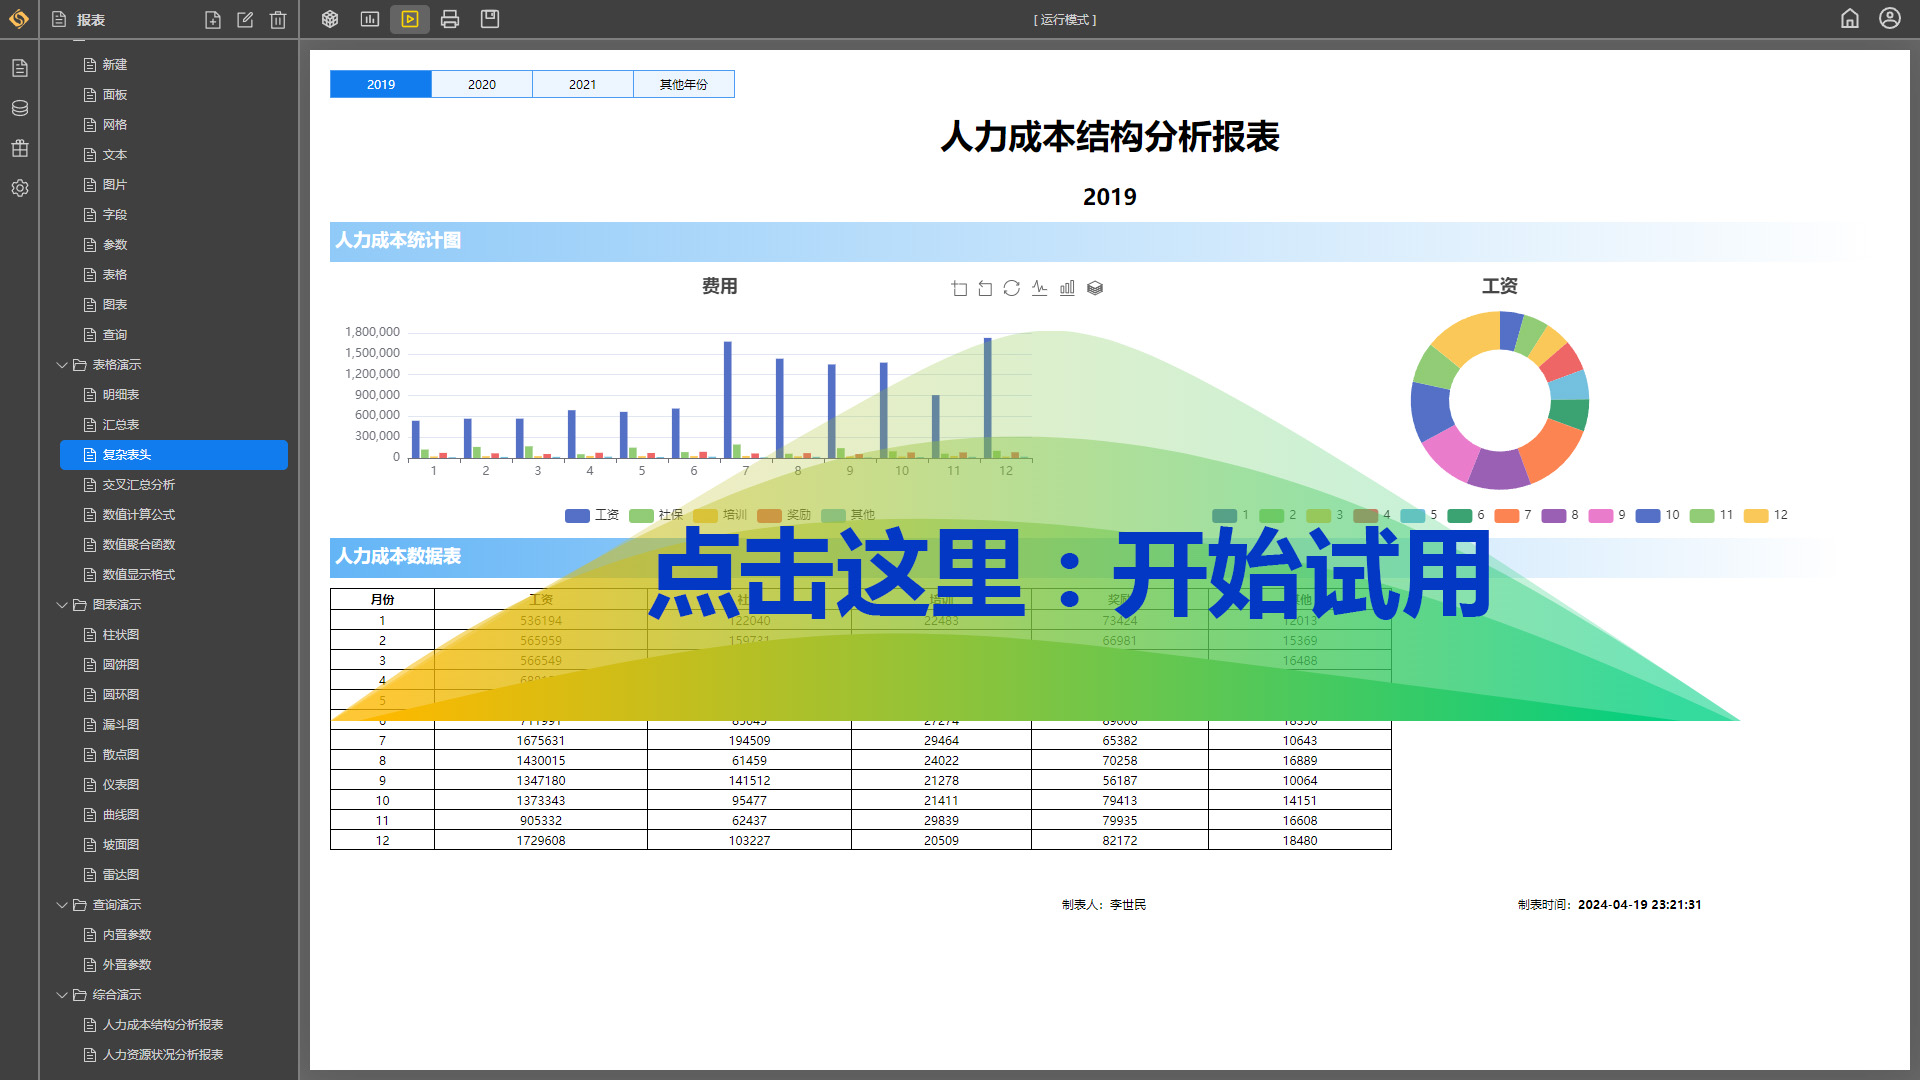This screenshot has width=1920, height=1080.
Task: Switch to the 2020 year tab
Action: point(482,84)
